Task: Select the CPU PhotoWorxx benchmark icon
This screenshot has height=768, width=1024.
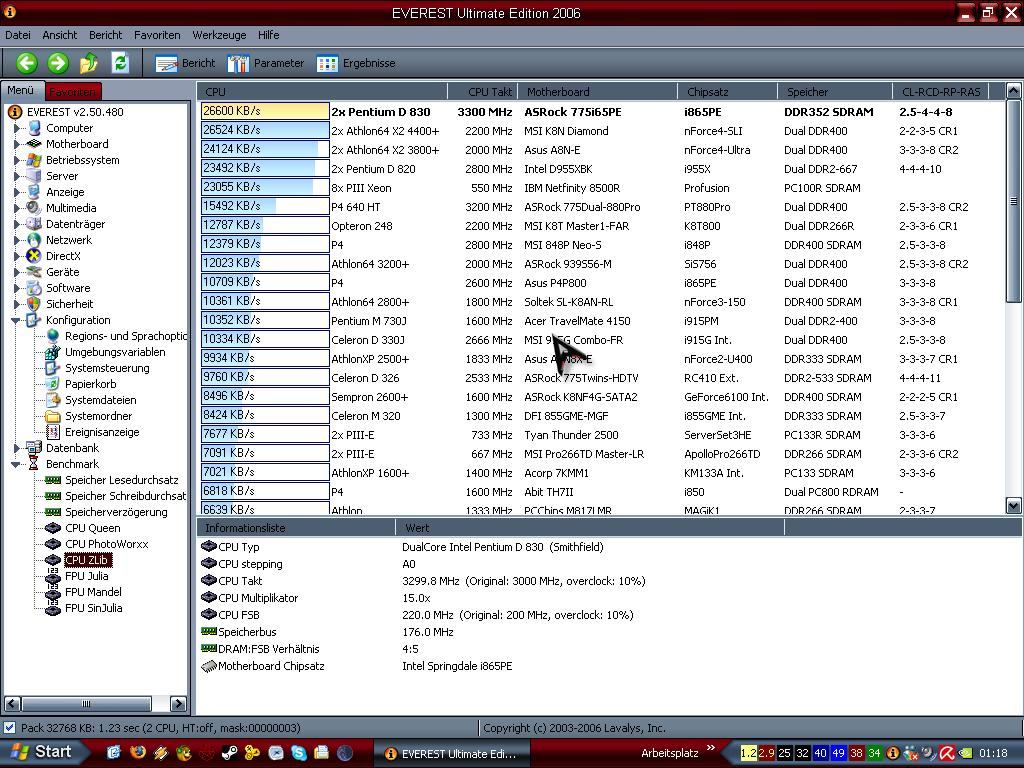Action: [x=53, y=544]
